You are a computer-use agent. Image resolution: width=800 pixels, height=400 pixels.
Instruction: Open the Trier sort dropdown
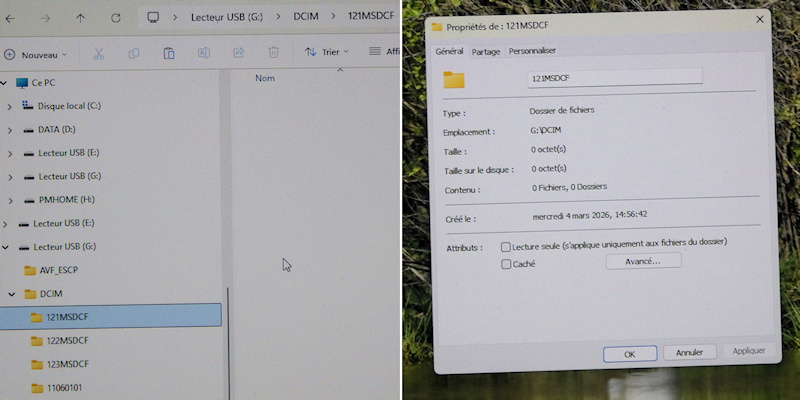point(327,52)
